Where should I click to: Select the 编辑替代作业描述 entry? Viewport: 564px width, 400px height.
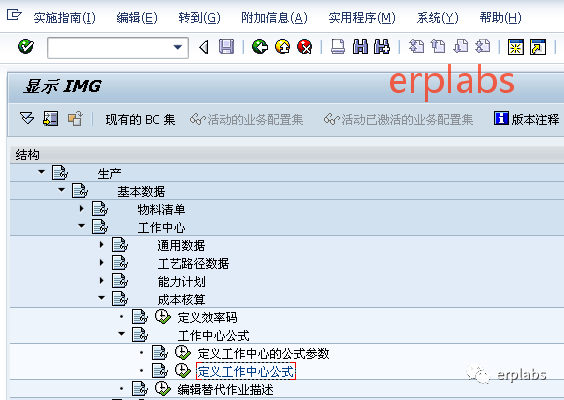[225, 390]
